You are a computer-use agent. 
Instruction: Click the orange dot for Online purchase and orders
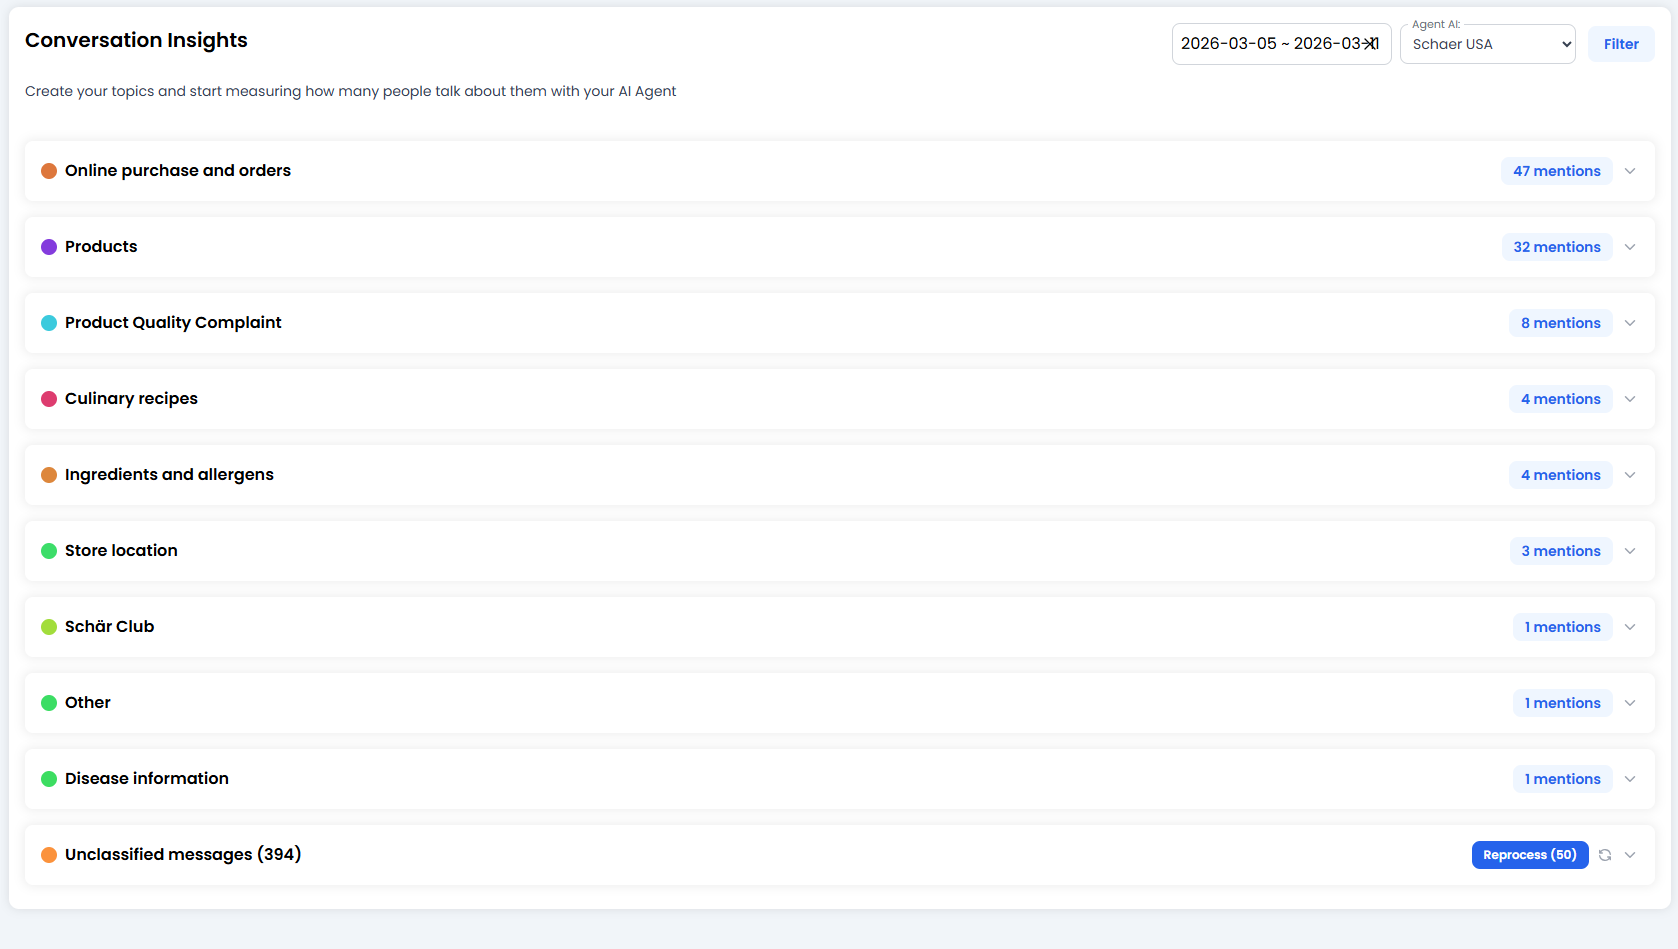click(49, 171)
